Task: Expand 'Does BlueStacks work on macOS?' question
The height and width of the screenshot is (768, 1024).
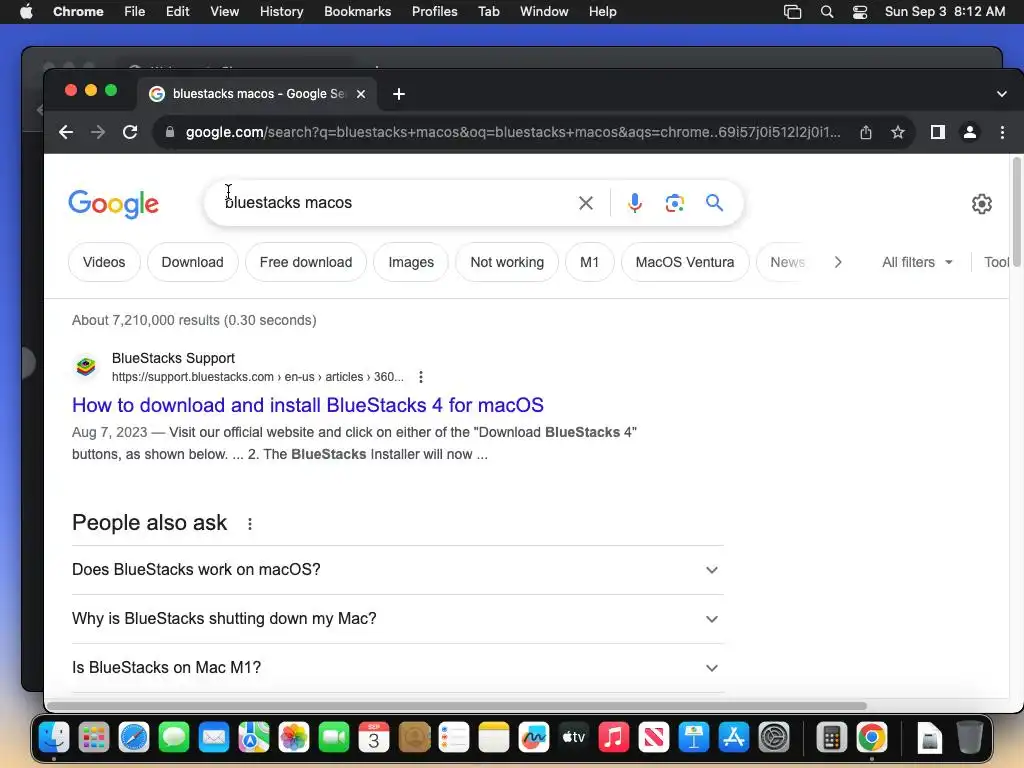Action: (397, 569)
